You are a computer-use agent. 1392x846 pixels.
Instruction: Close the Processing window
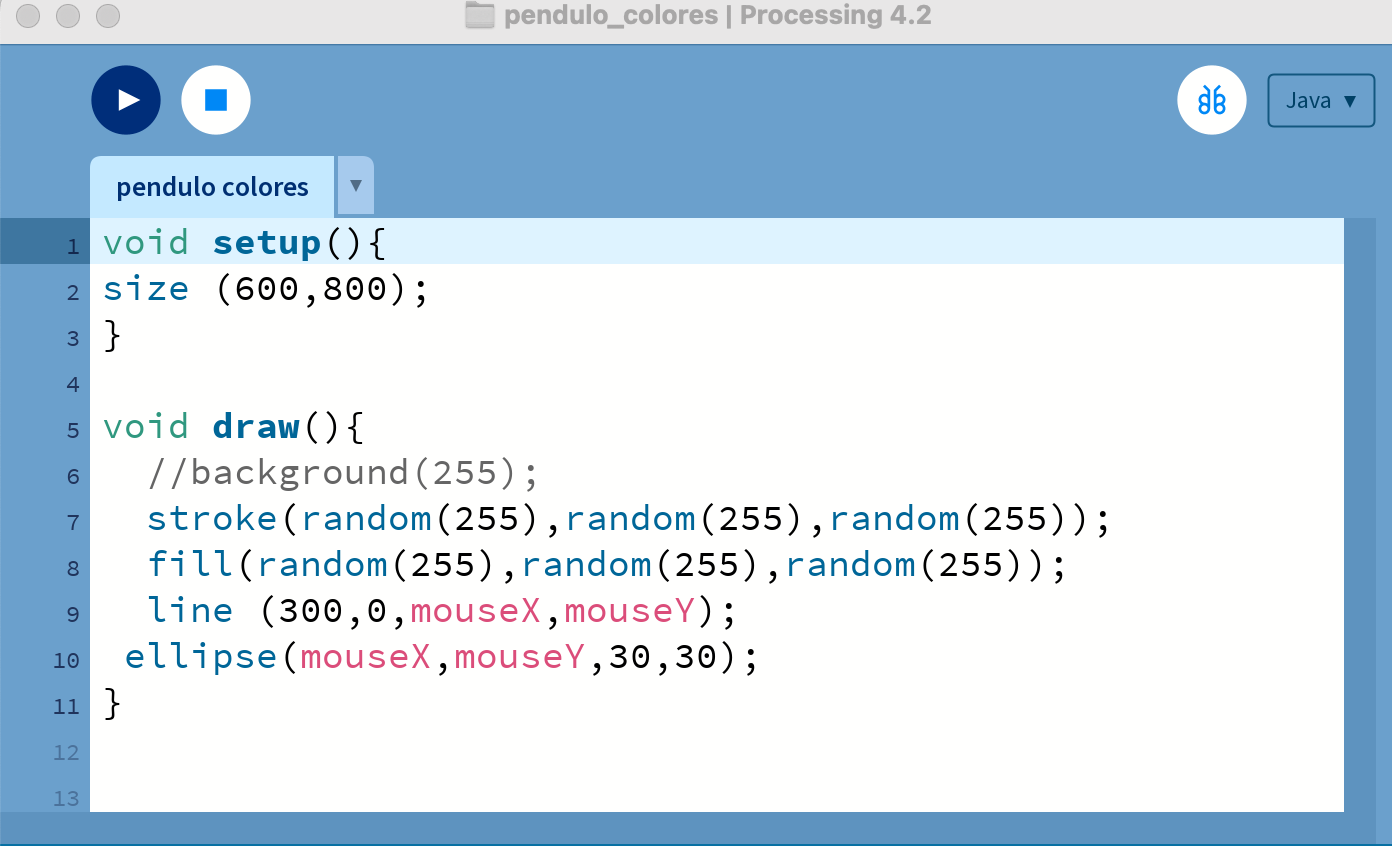pos(30,16)
